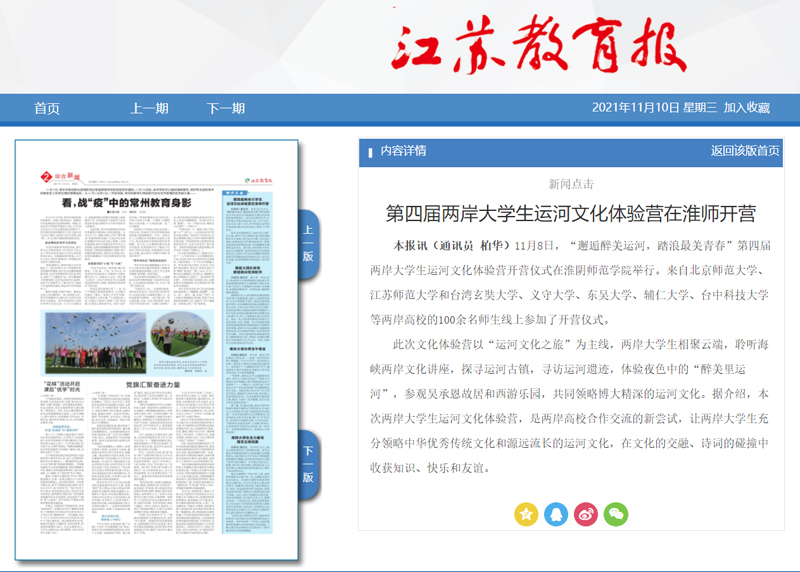Screen dimensions: 800x572
Task: Share article to WeChat
Action: 617,513
